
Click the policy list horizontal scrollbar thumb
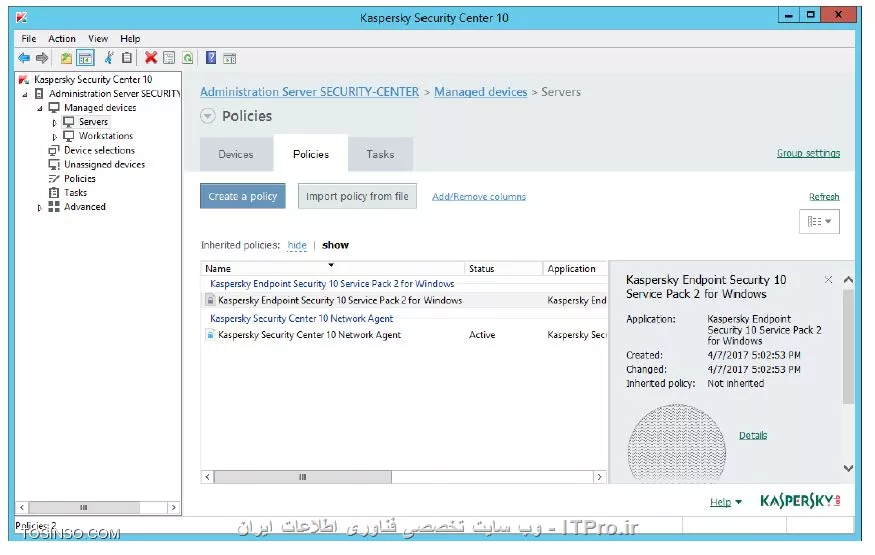click(302, 477)
